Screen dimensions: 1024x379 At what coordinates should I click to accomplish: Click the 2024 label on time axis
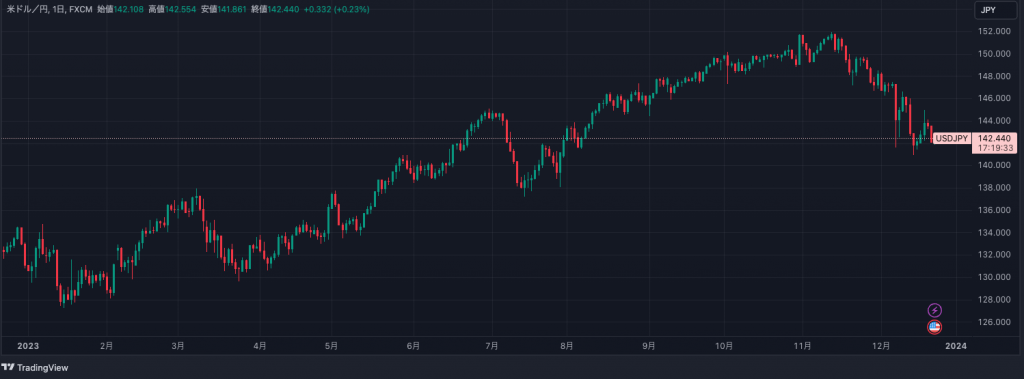[957, 346]
